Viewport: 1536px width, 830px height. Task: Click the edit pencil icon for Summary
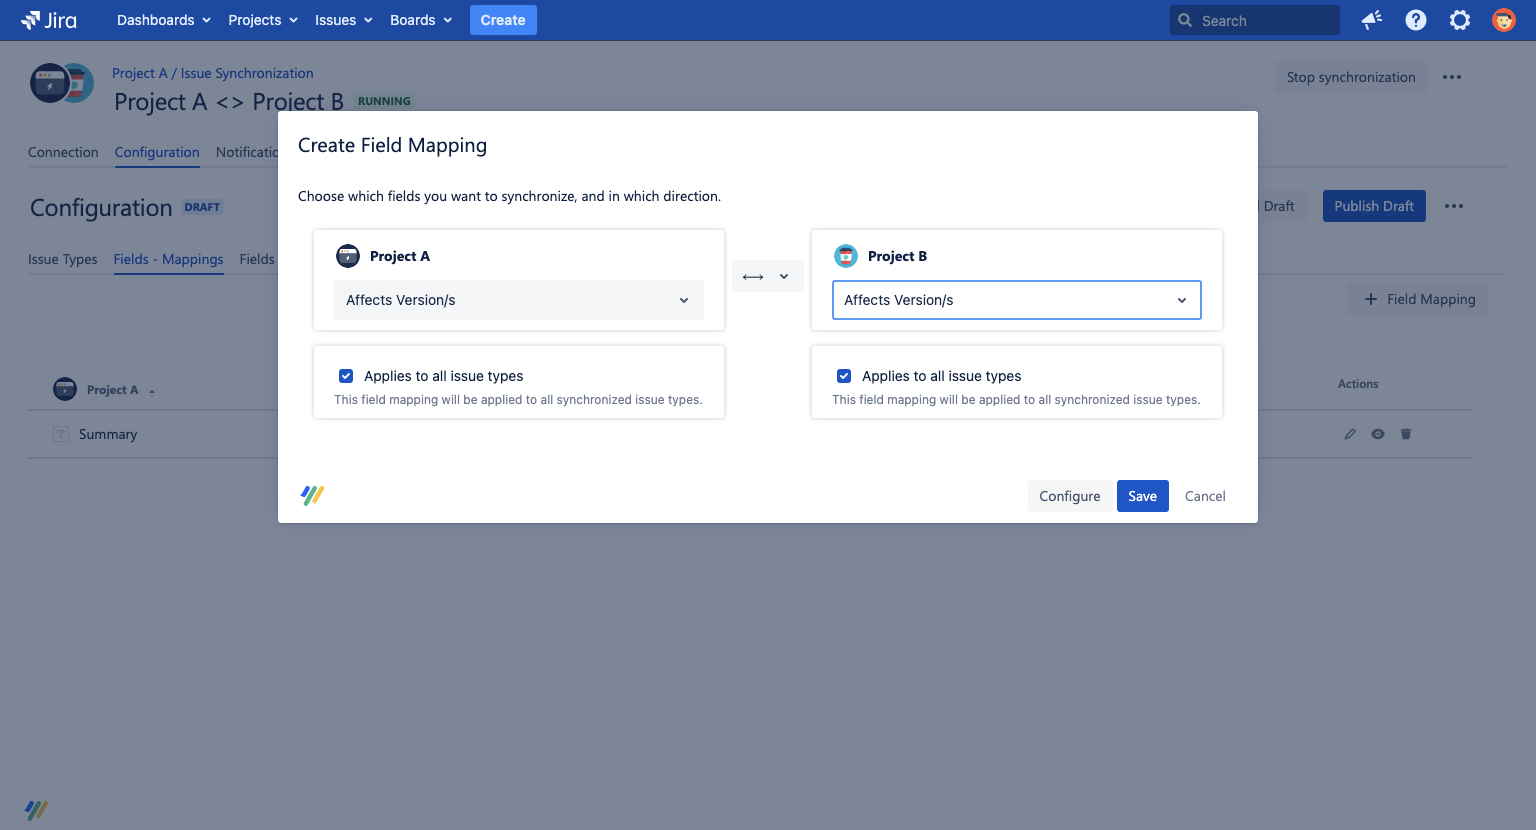coord(1350,434)
